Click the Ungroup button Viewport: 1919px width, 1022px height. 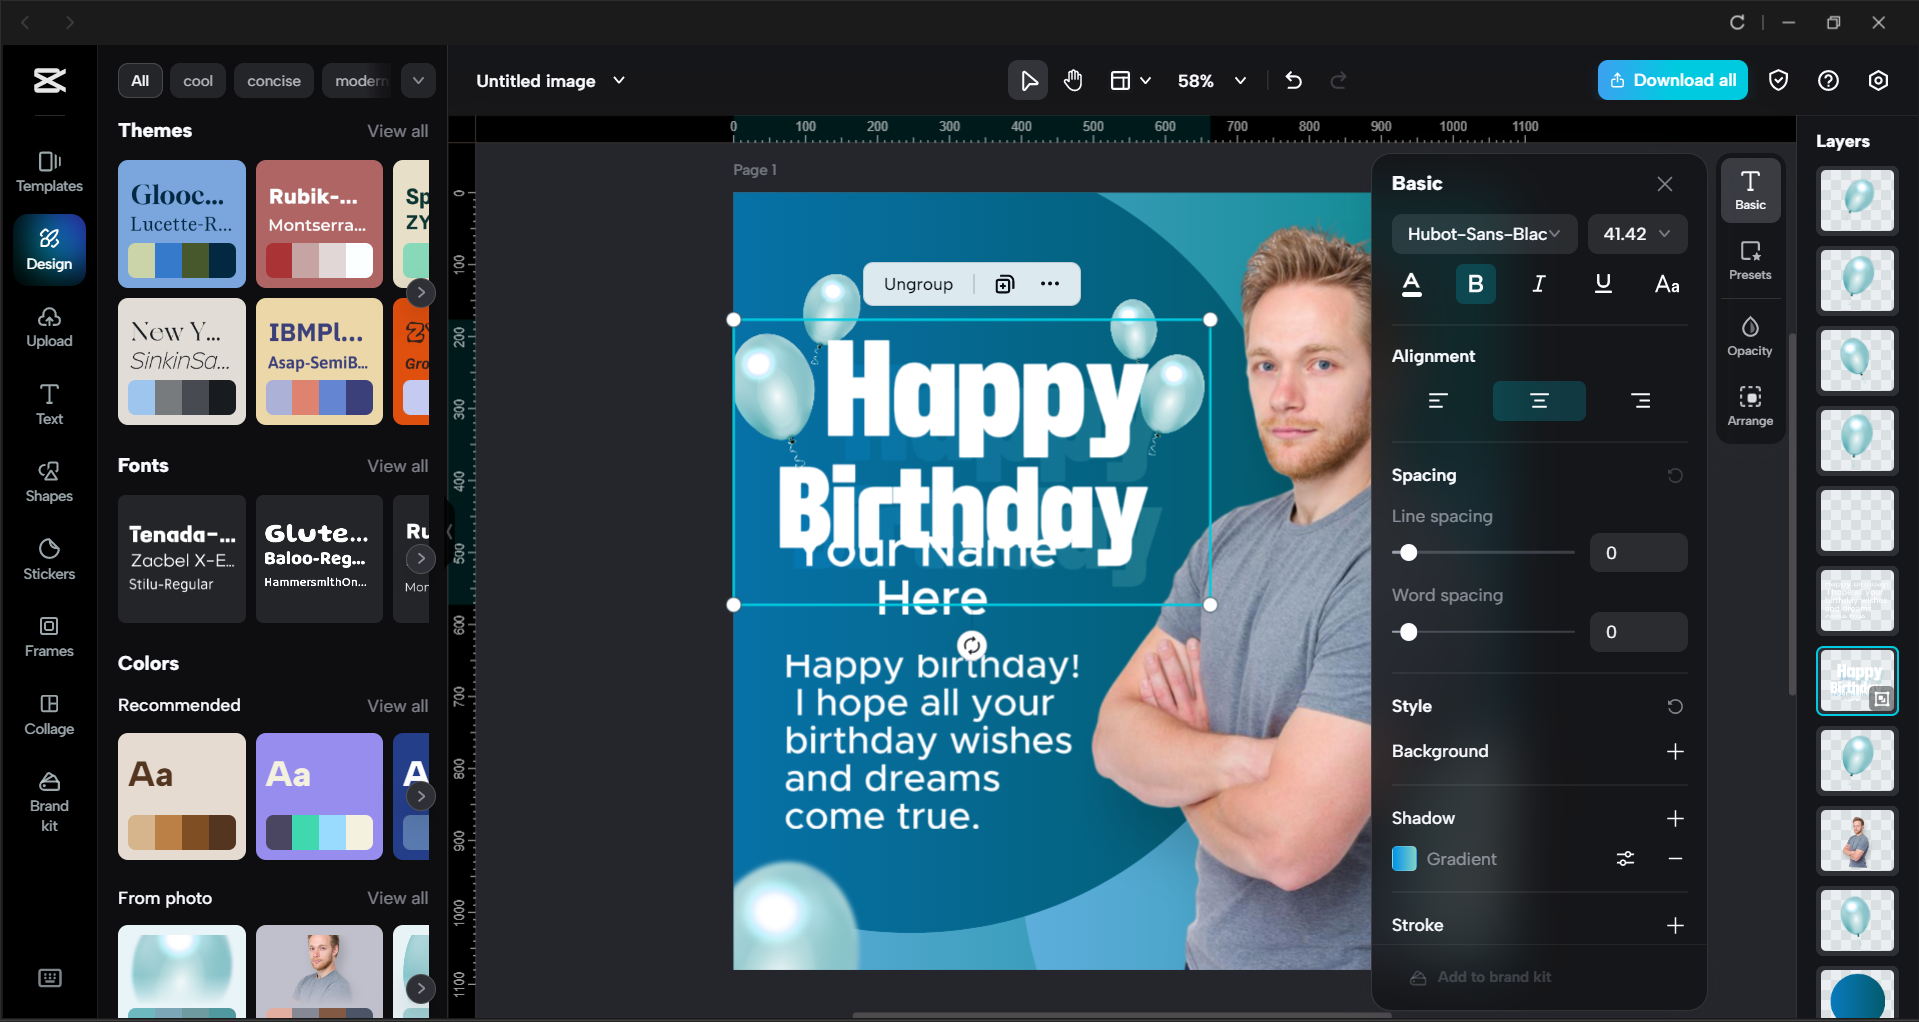(x=918, y=284)
